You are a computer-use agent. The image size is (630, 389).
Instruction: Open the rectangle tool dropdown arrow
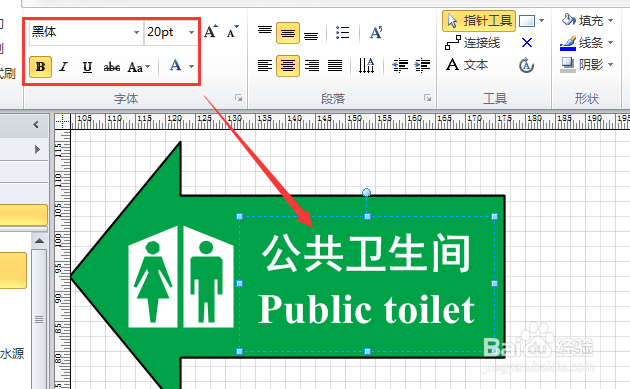click(542, 21)
